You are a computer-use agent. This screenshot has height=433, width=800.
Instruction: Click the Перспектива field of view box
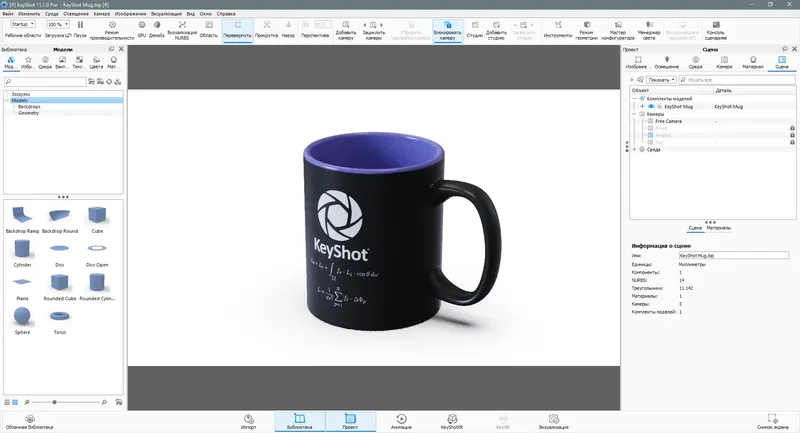click(x=322, y=24)
